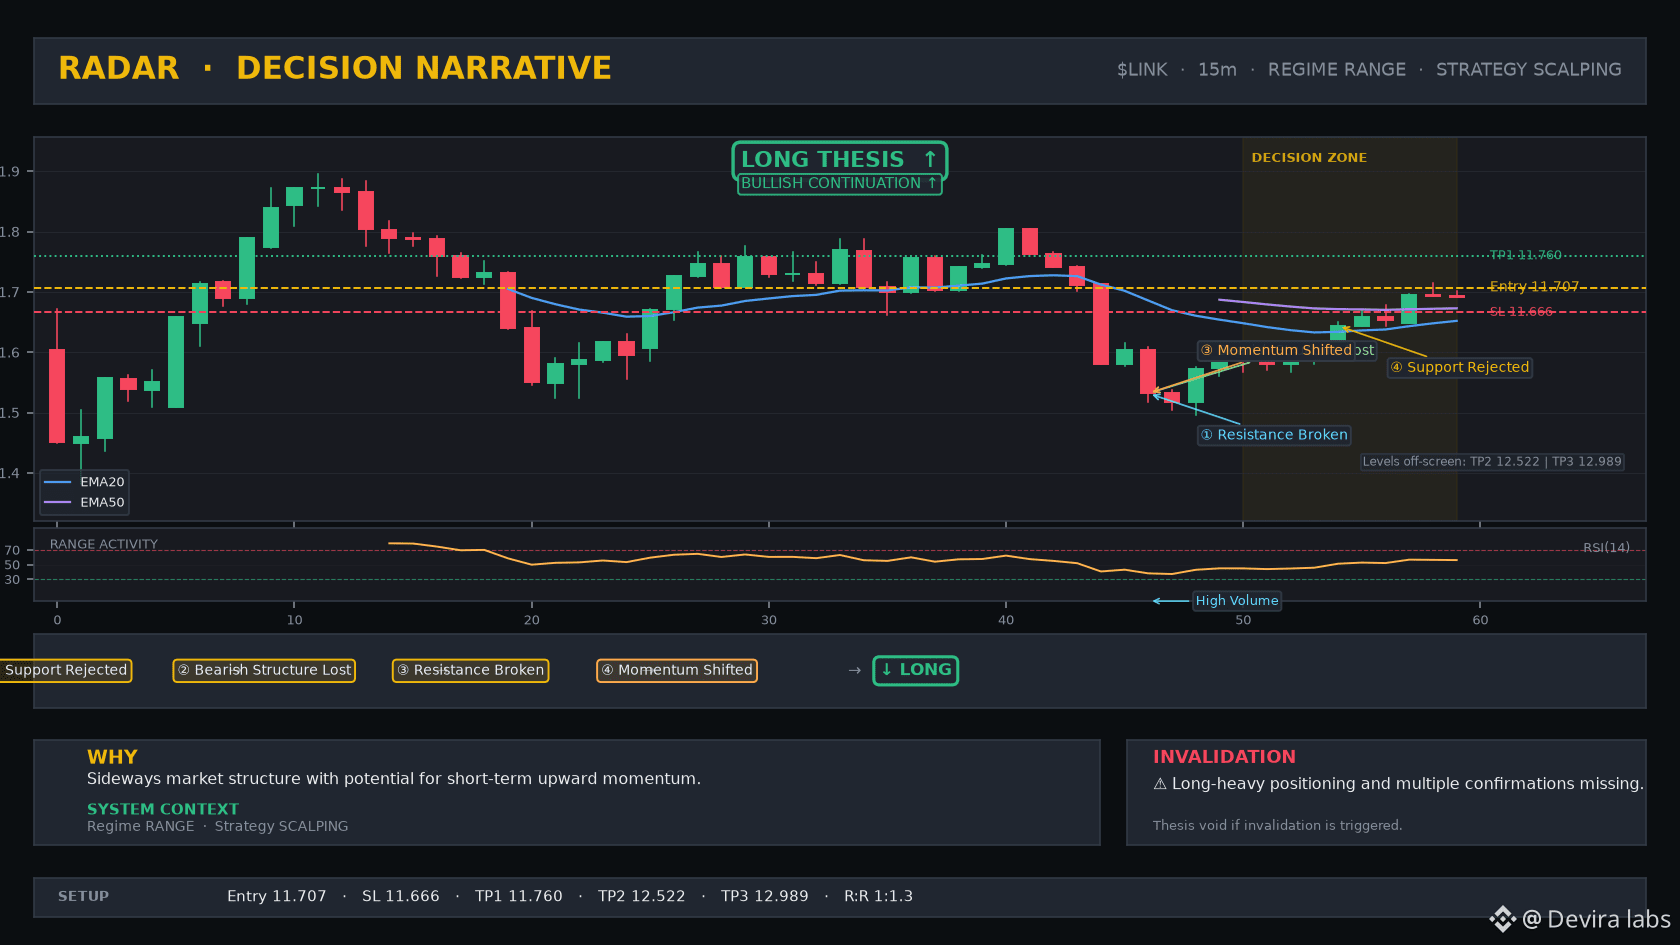Click the WHY heading
This screenshot has width=1680, height=945.
click(x=112, y=757)
